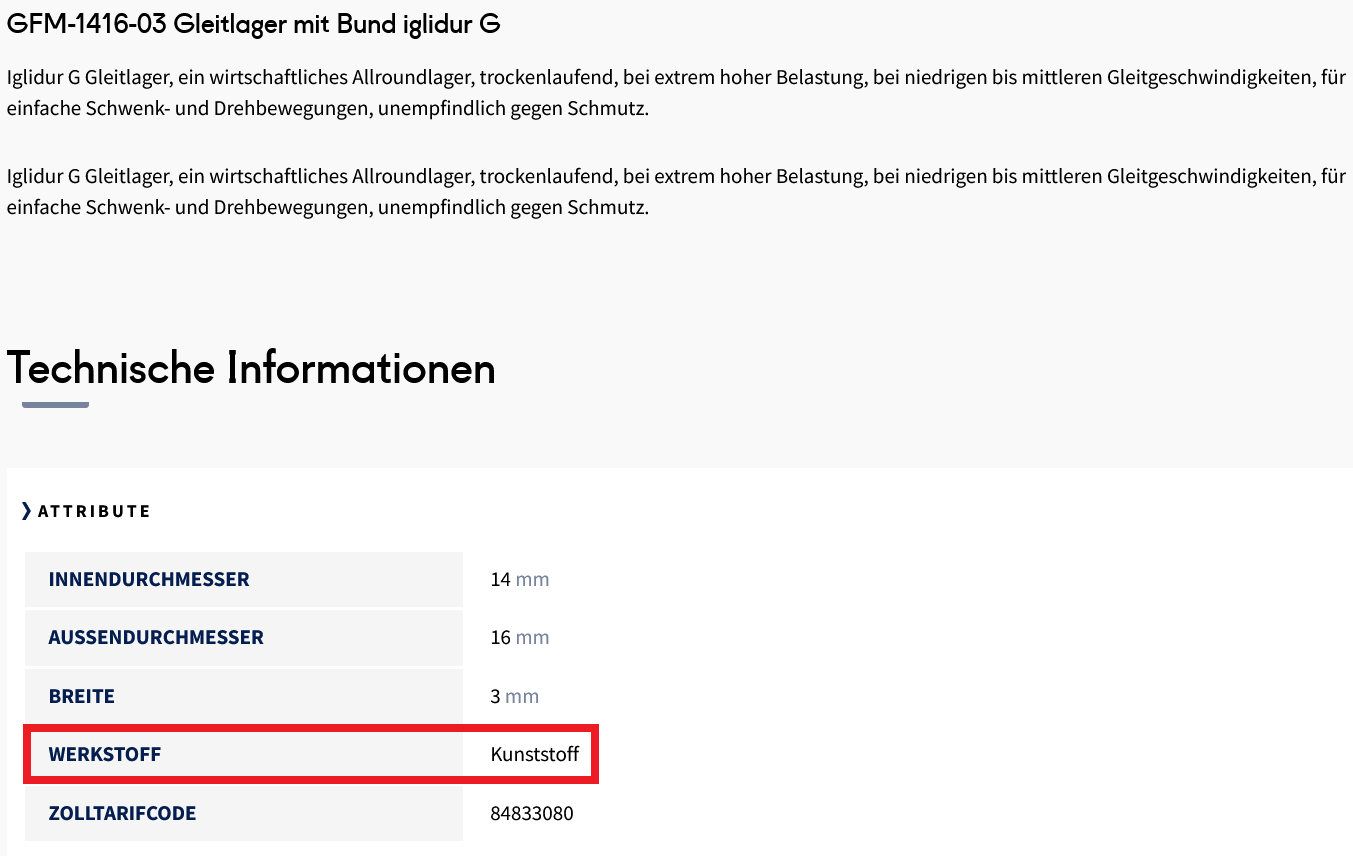Select the WERKSTOFF attribute label

point(105,754)
